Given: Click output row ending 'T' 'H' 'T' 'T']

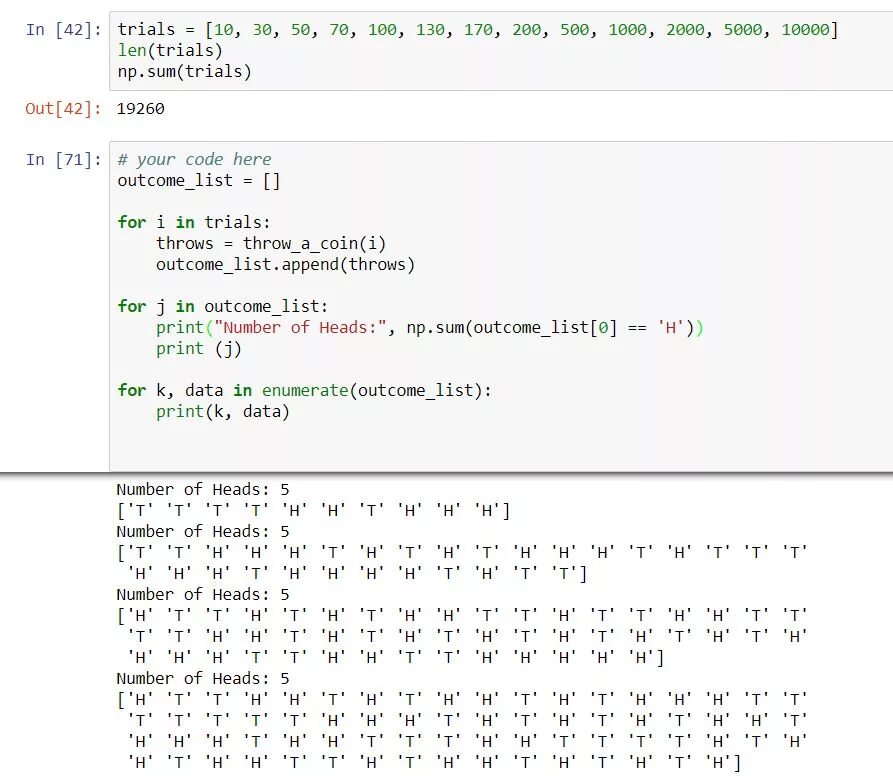Looking at the screenshot, I should [357, 573].
